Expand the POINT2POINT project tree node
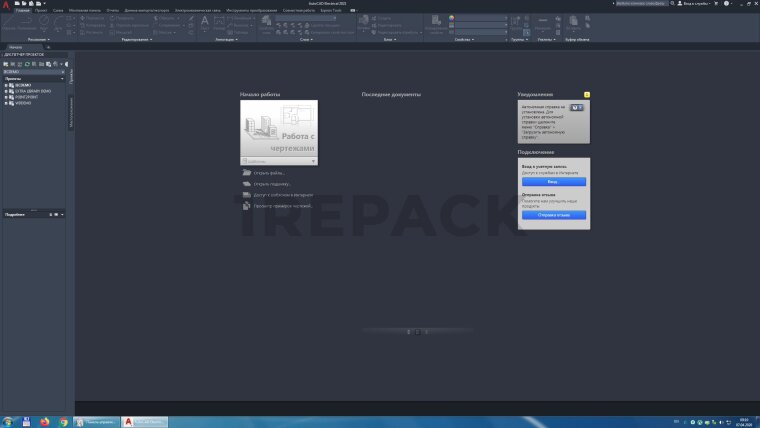 (x=5, y=96)
